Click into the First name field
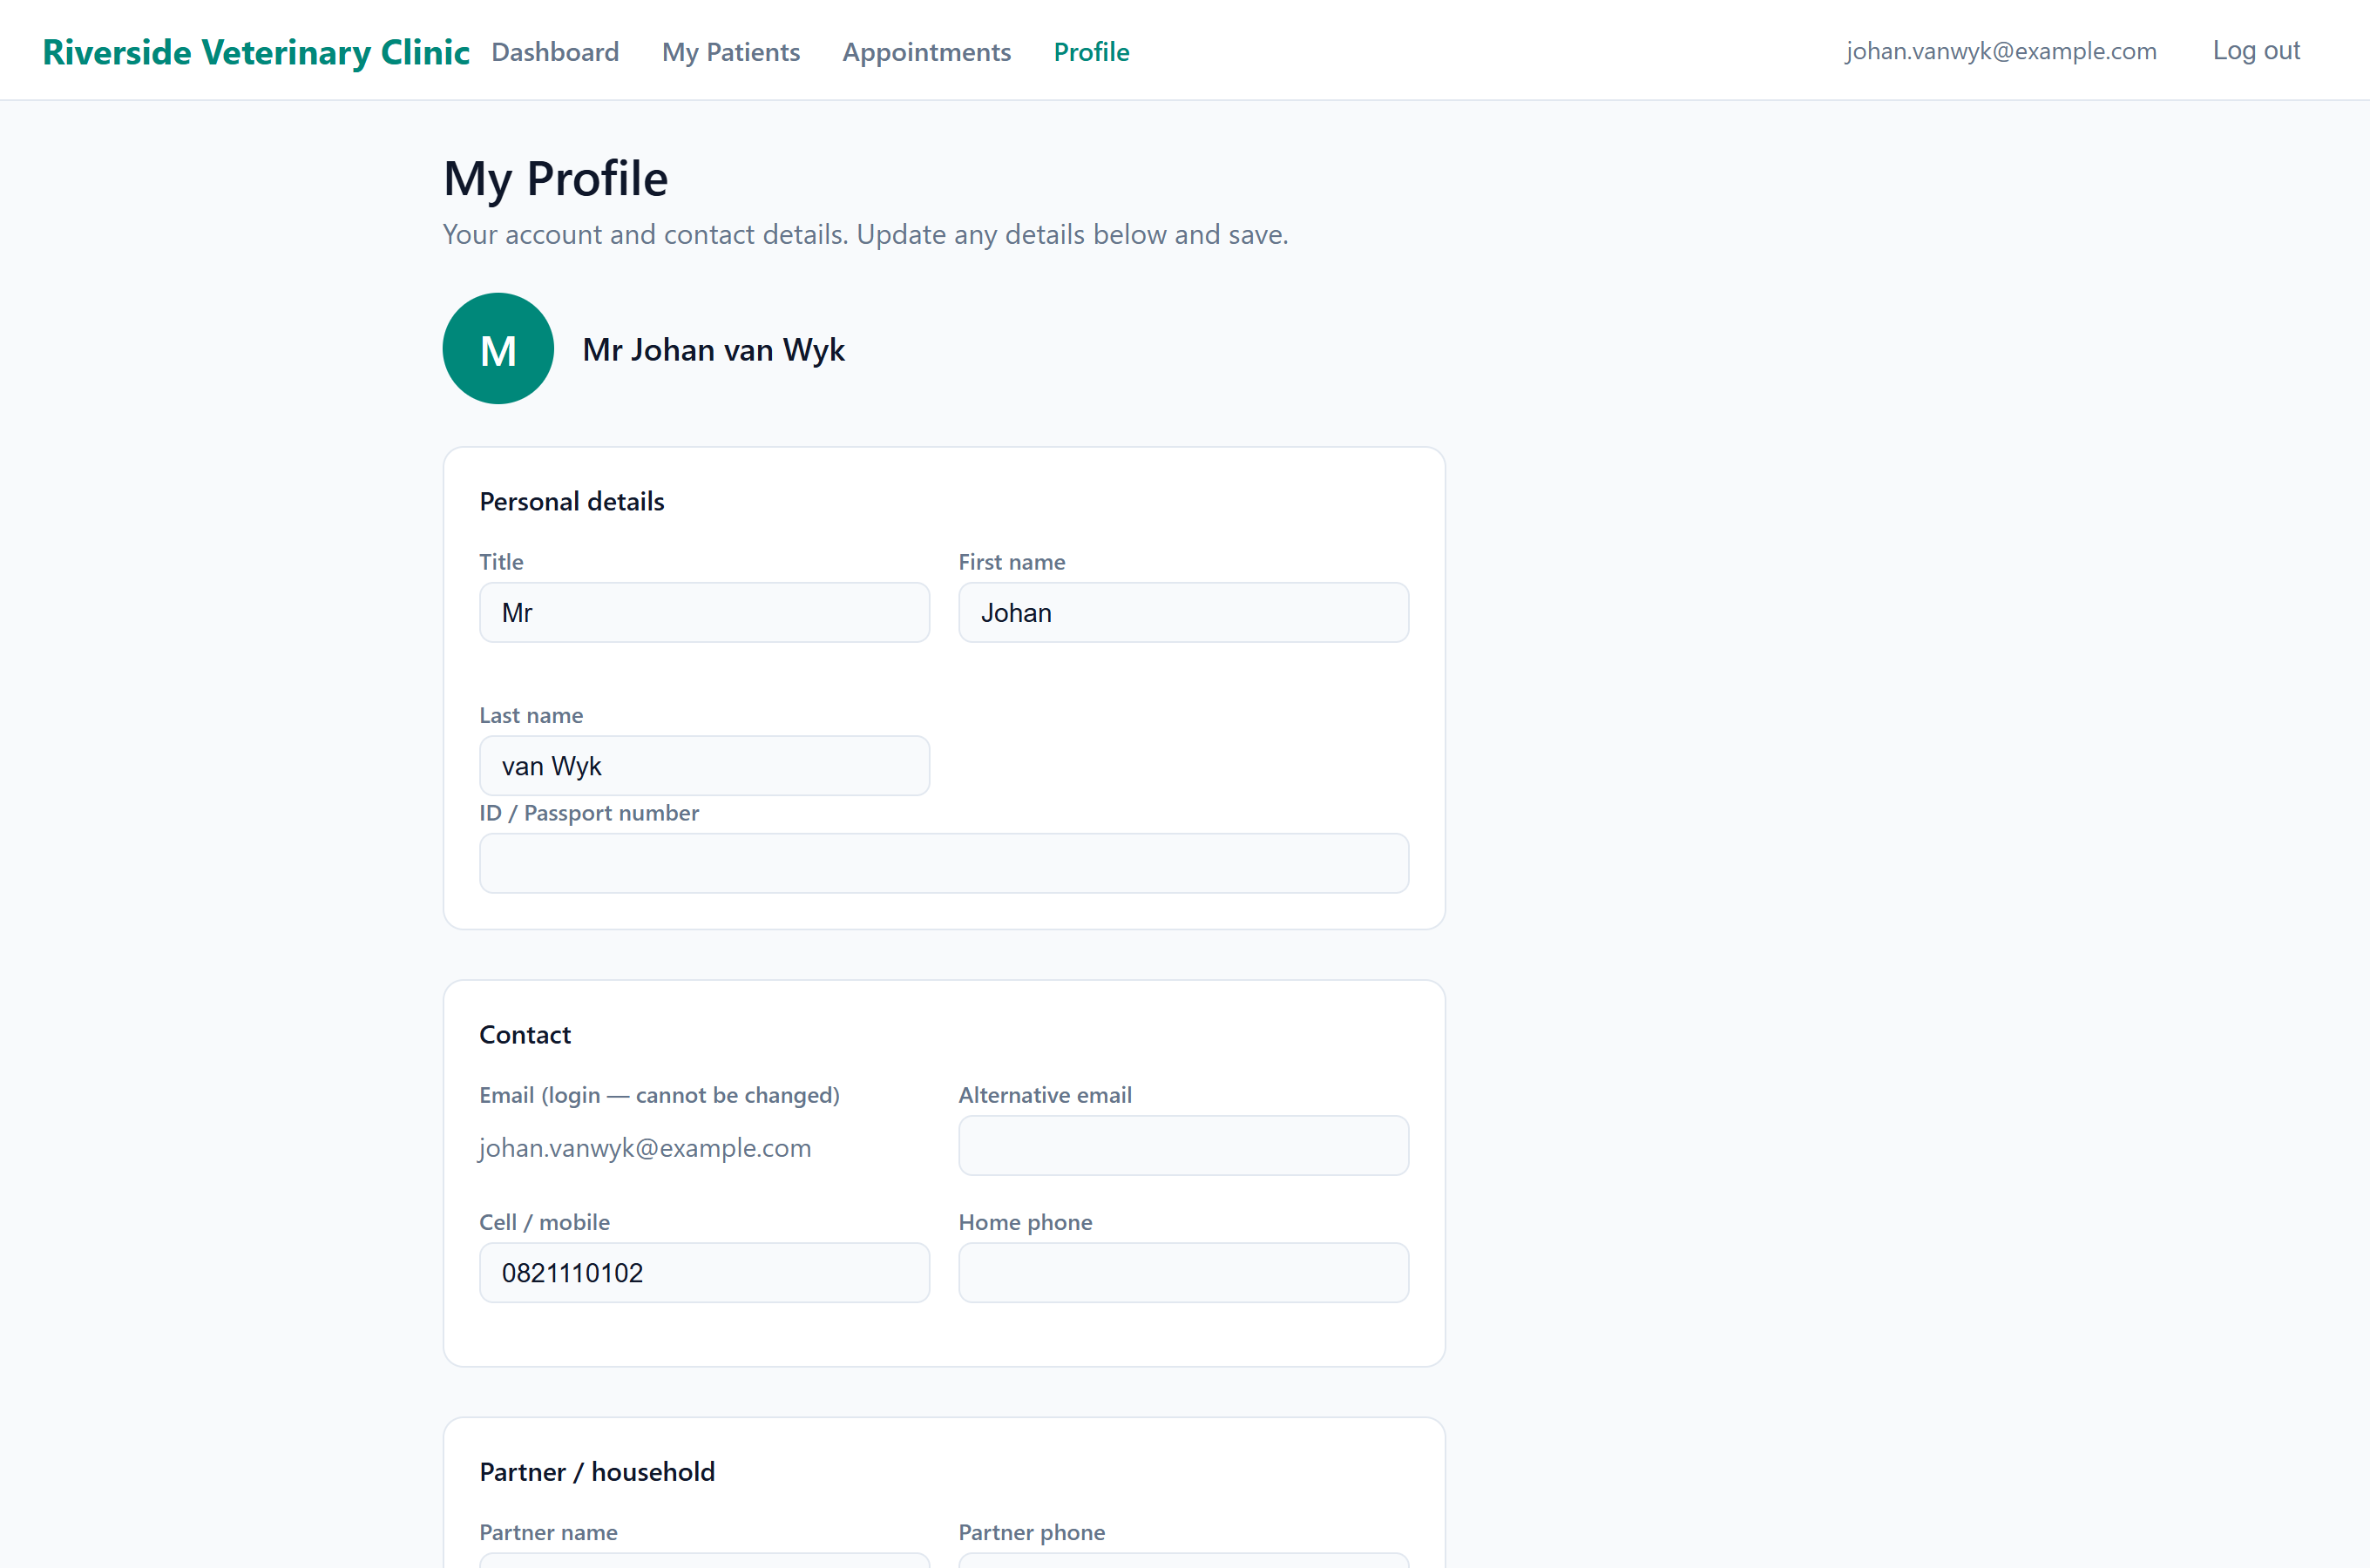 (x=1183, y=612)
